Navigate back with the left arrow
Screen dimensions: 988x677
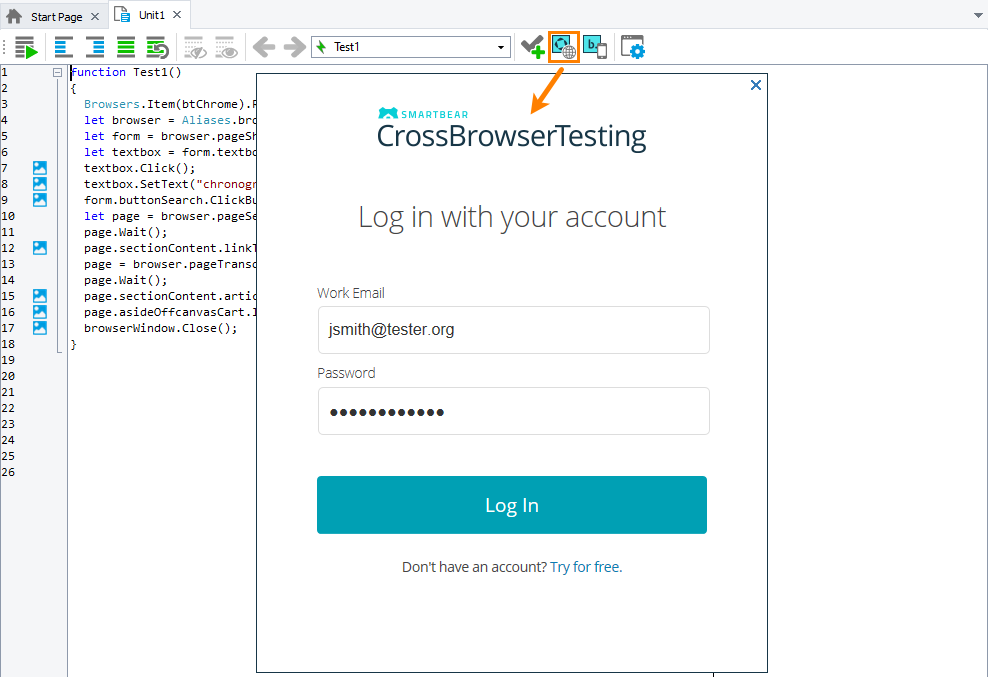coord(264,47)
